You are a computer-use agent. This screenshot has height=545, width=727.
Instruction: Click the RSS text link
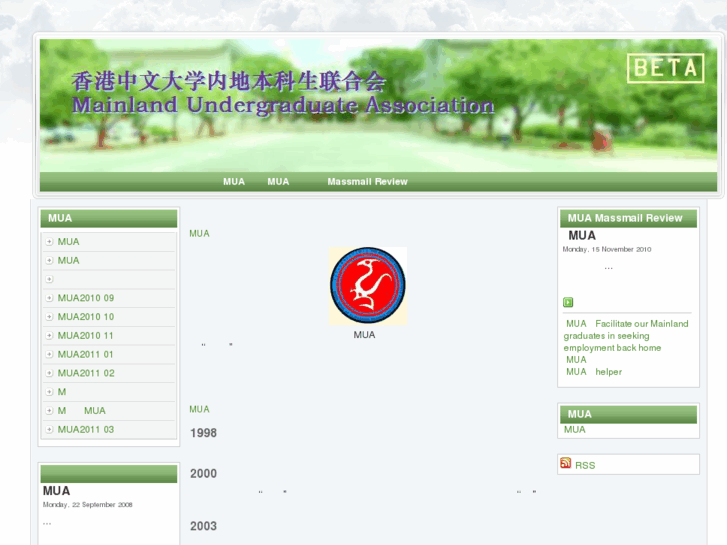tap(585, 465)
